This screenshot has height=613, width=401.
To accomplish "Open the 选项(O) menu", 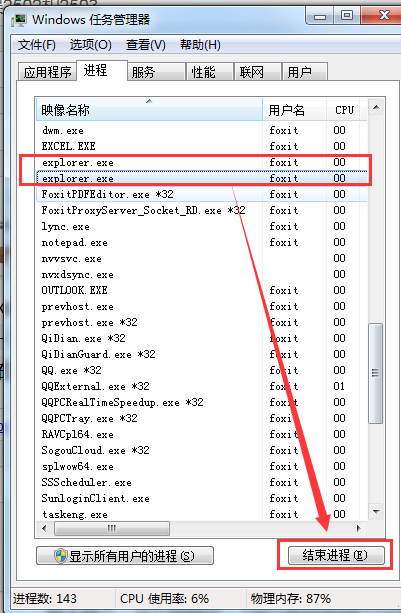I will tap(91, 45).
